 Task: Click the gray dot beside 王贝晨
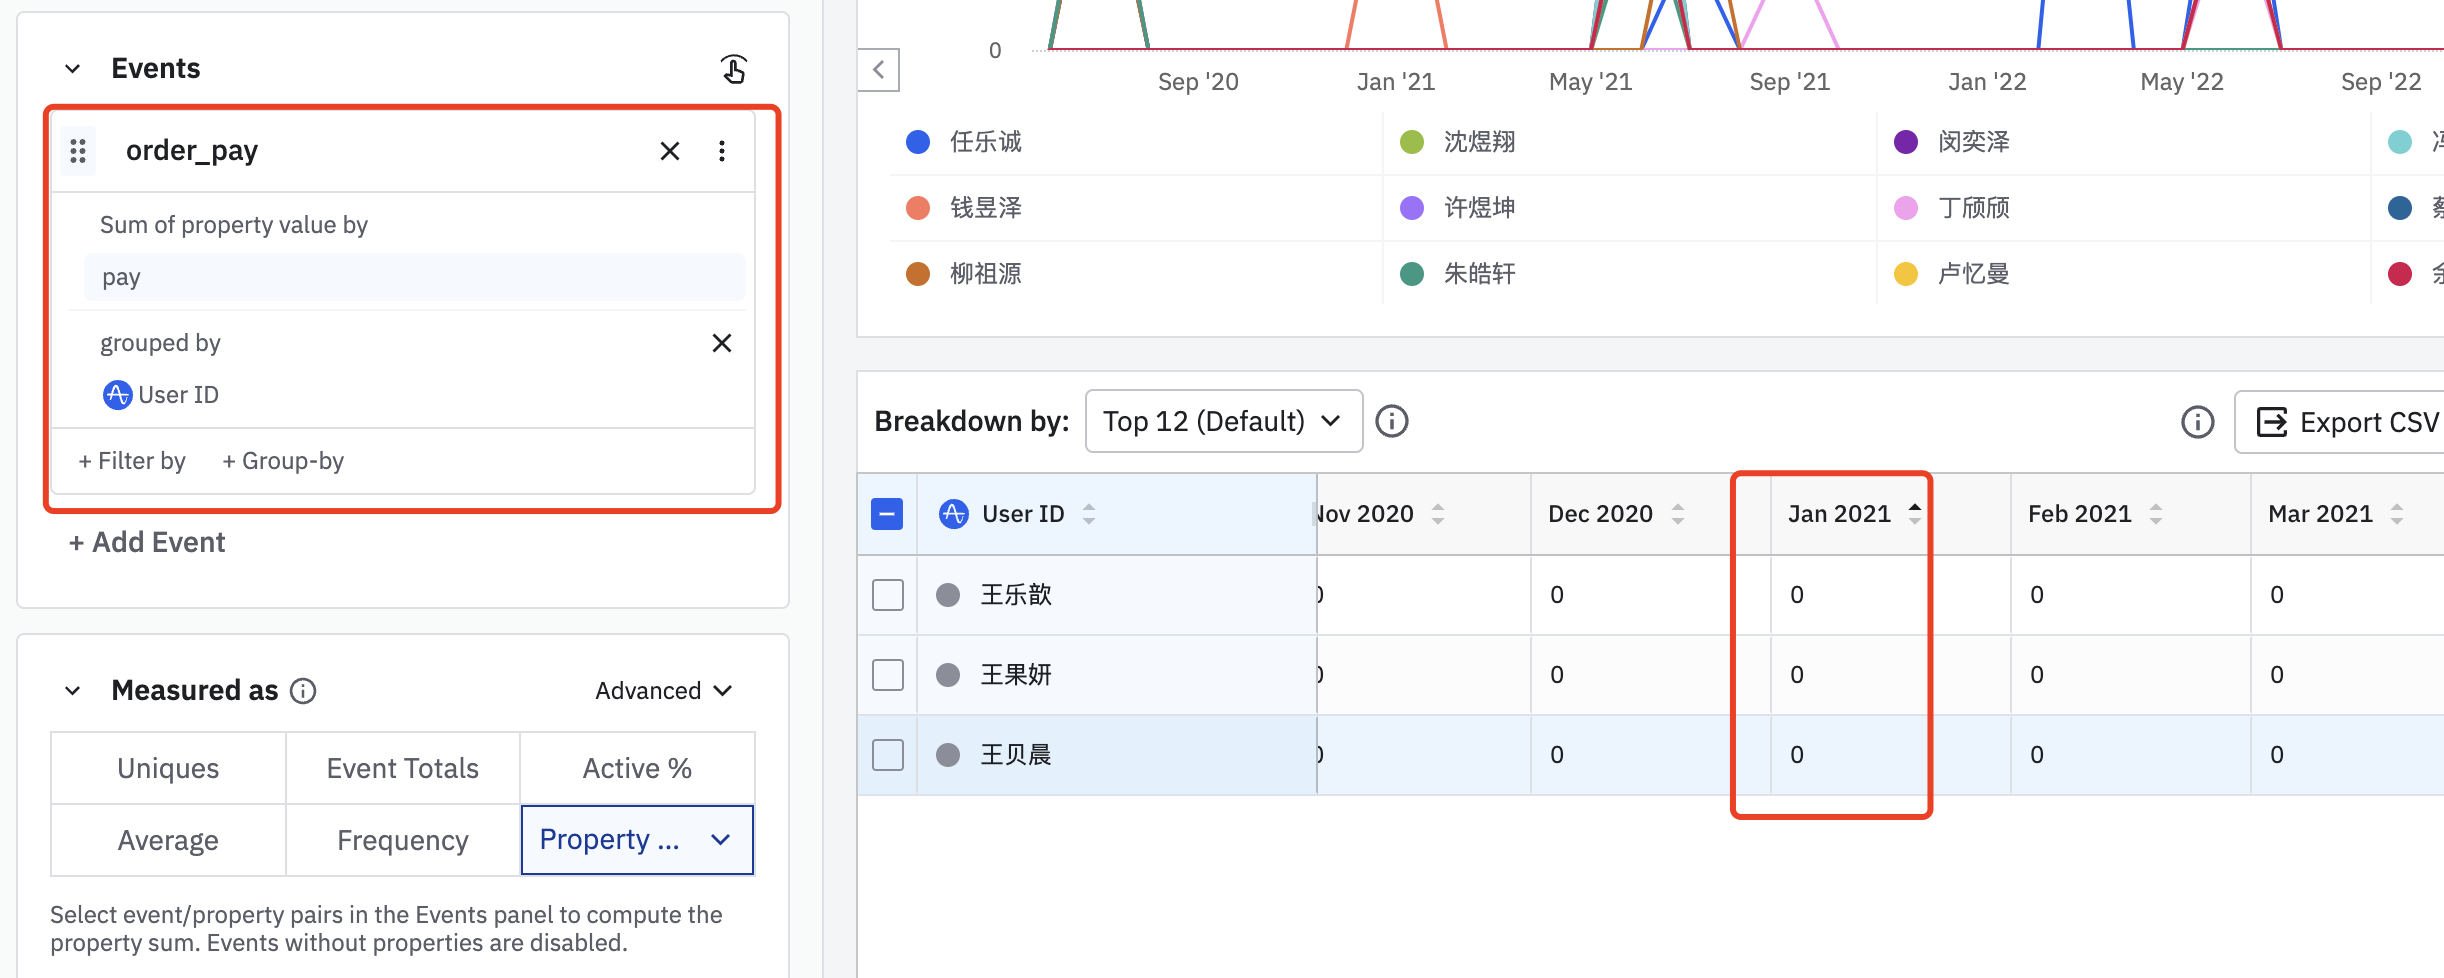pyautogui.click(x=948, y=755)
